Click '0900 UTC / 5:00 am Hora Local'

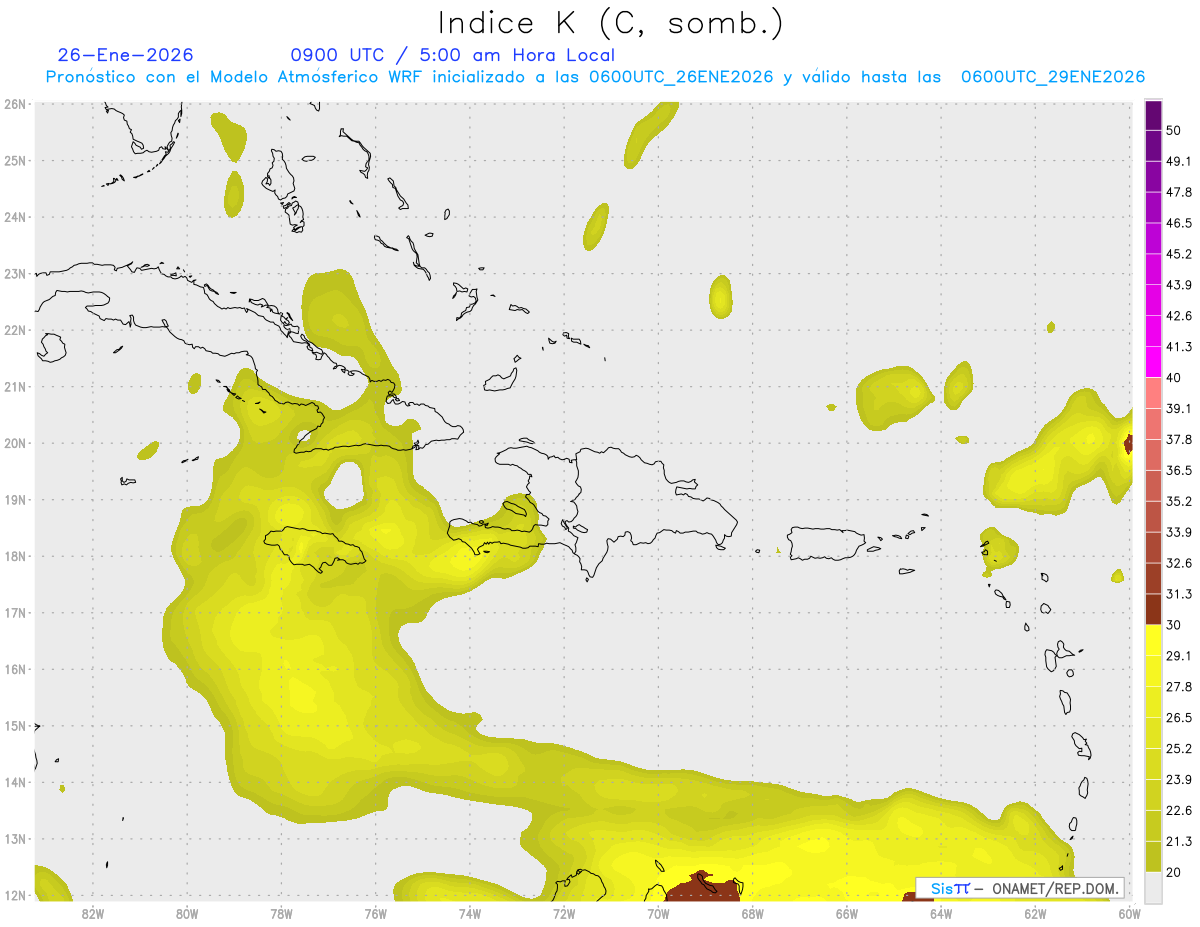[x=453, y=55]
